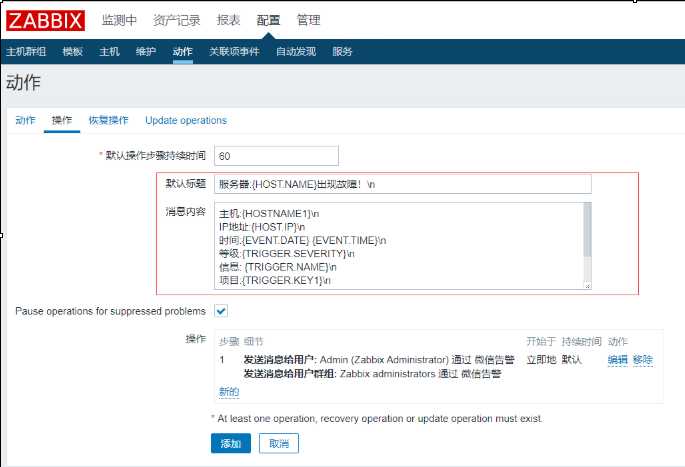Go to 模板 submenu
The width and height of the screenshot is (685, 467).
tap(73, 52)
